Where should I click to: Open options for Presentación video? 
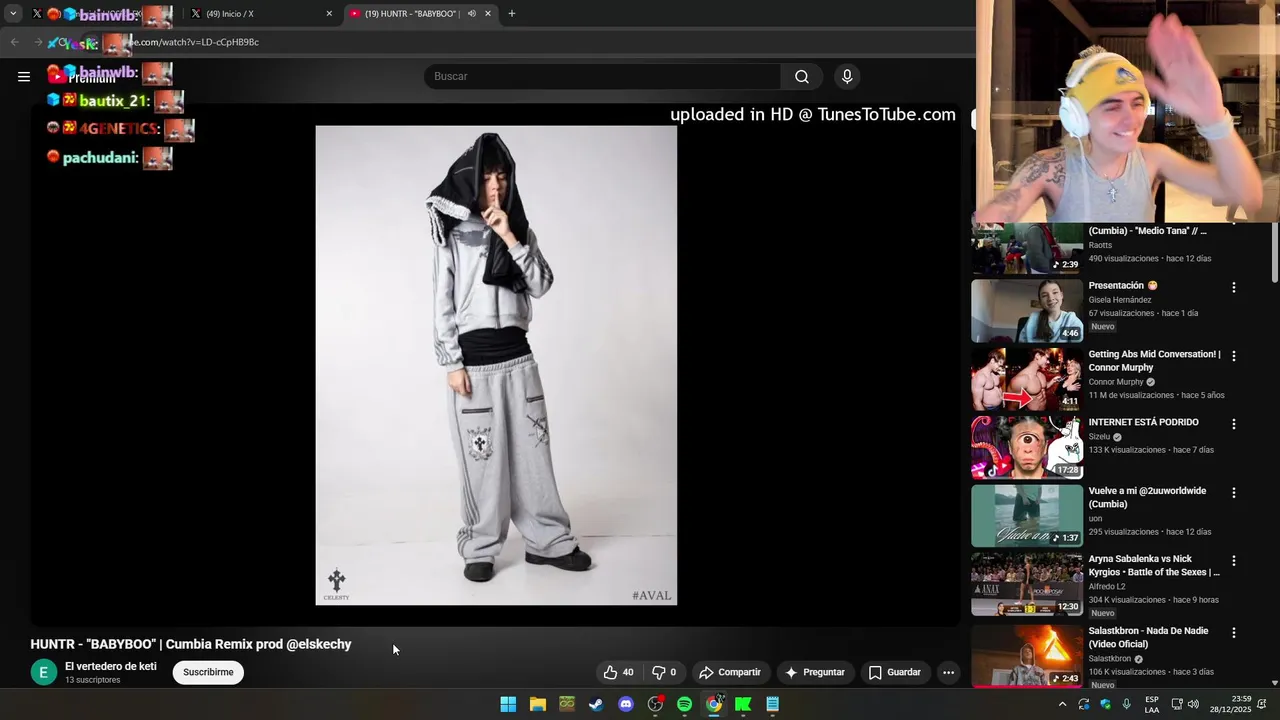1234,287
